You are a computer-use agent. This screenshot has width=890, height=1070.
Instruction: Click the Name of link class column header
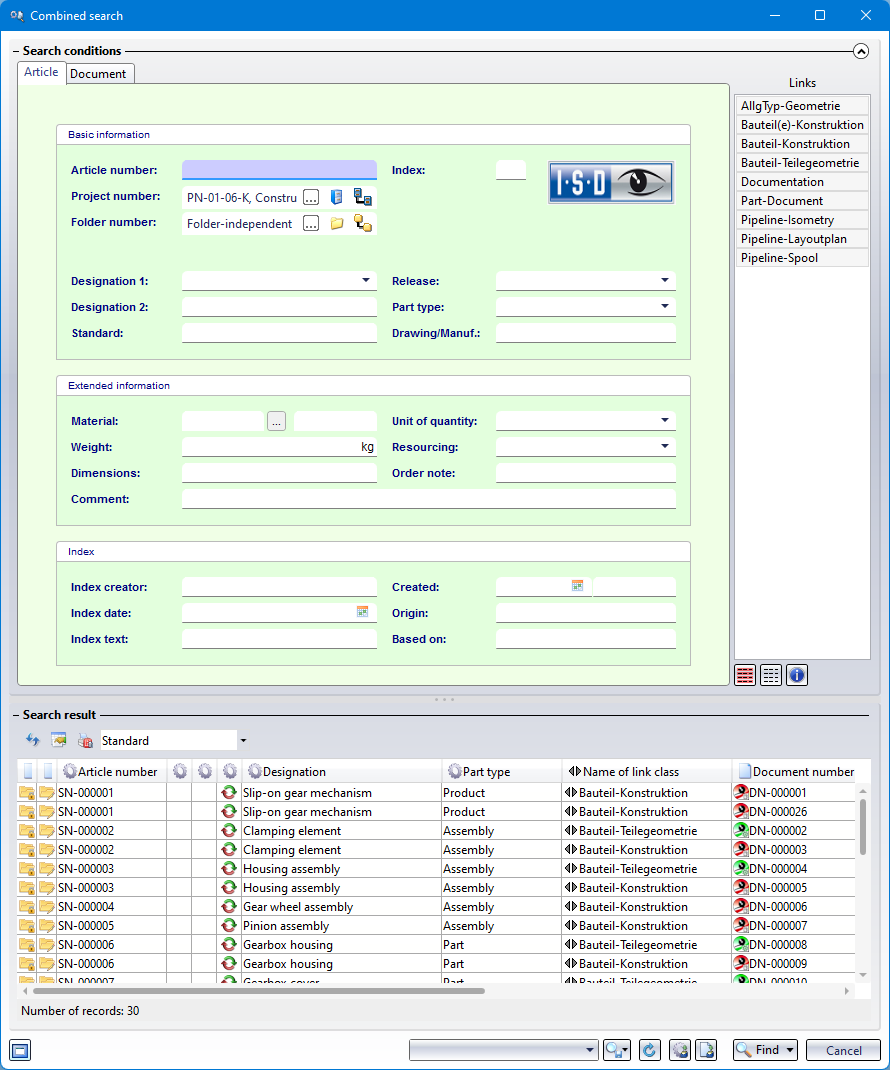click(x=646, y=771)
